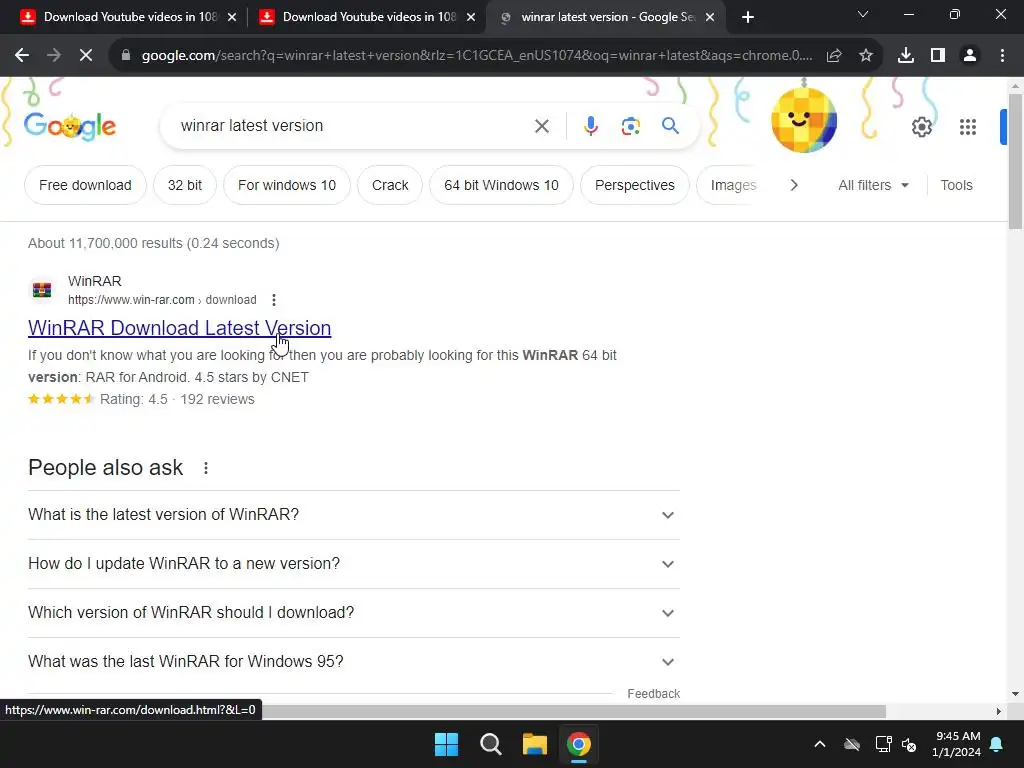This screenshot has height=768, width=1024.
Task: Click 'About 11,700,000 results' text
Action: point(153,243)
